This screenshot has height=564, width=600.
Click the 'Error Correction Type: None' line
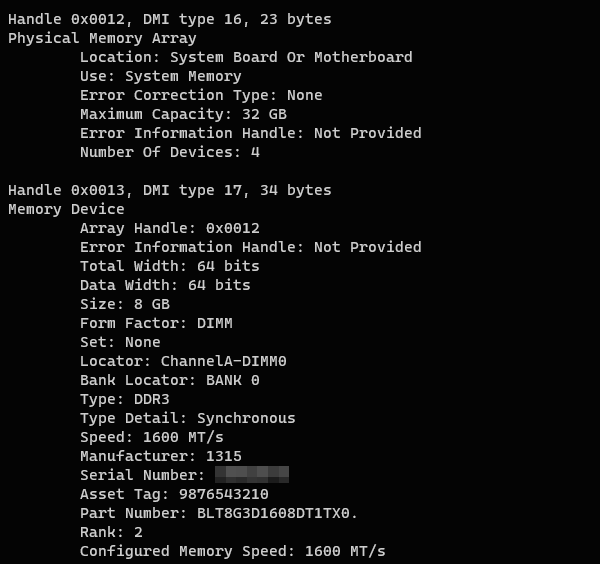coord(201,95)
